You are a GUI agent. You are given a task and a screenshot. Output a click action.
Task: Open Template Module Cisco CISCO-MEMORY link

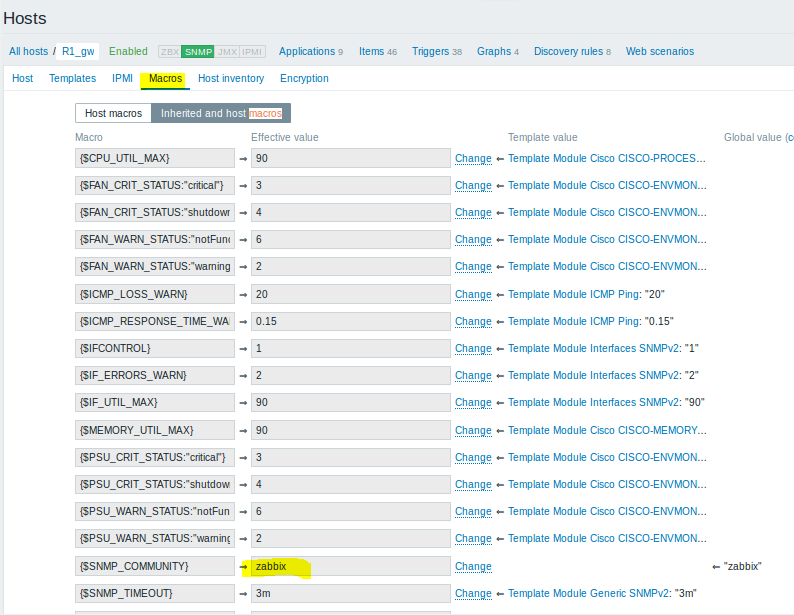pos(607,430)
